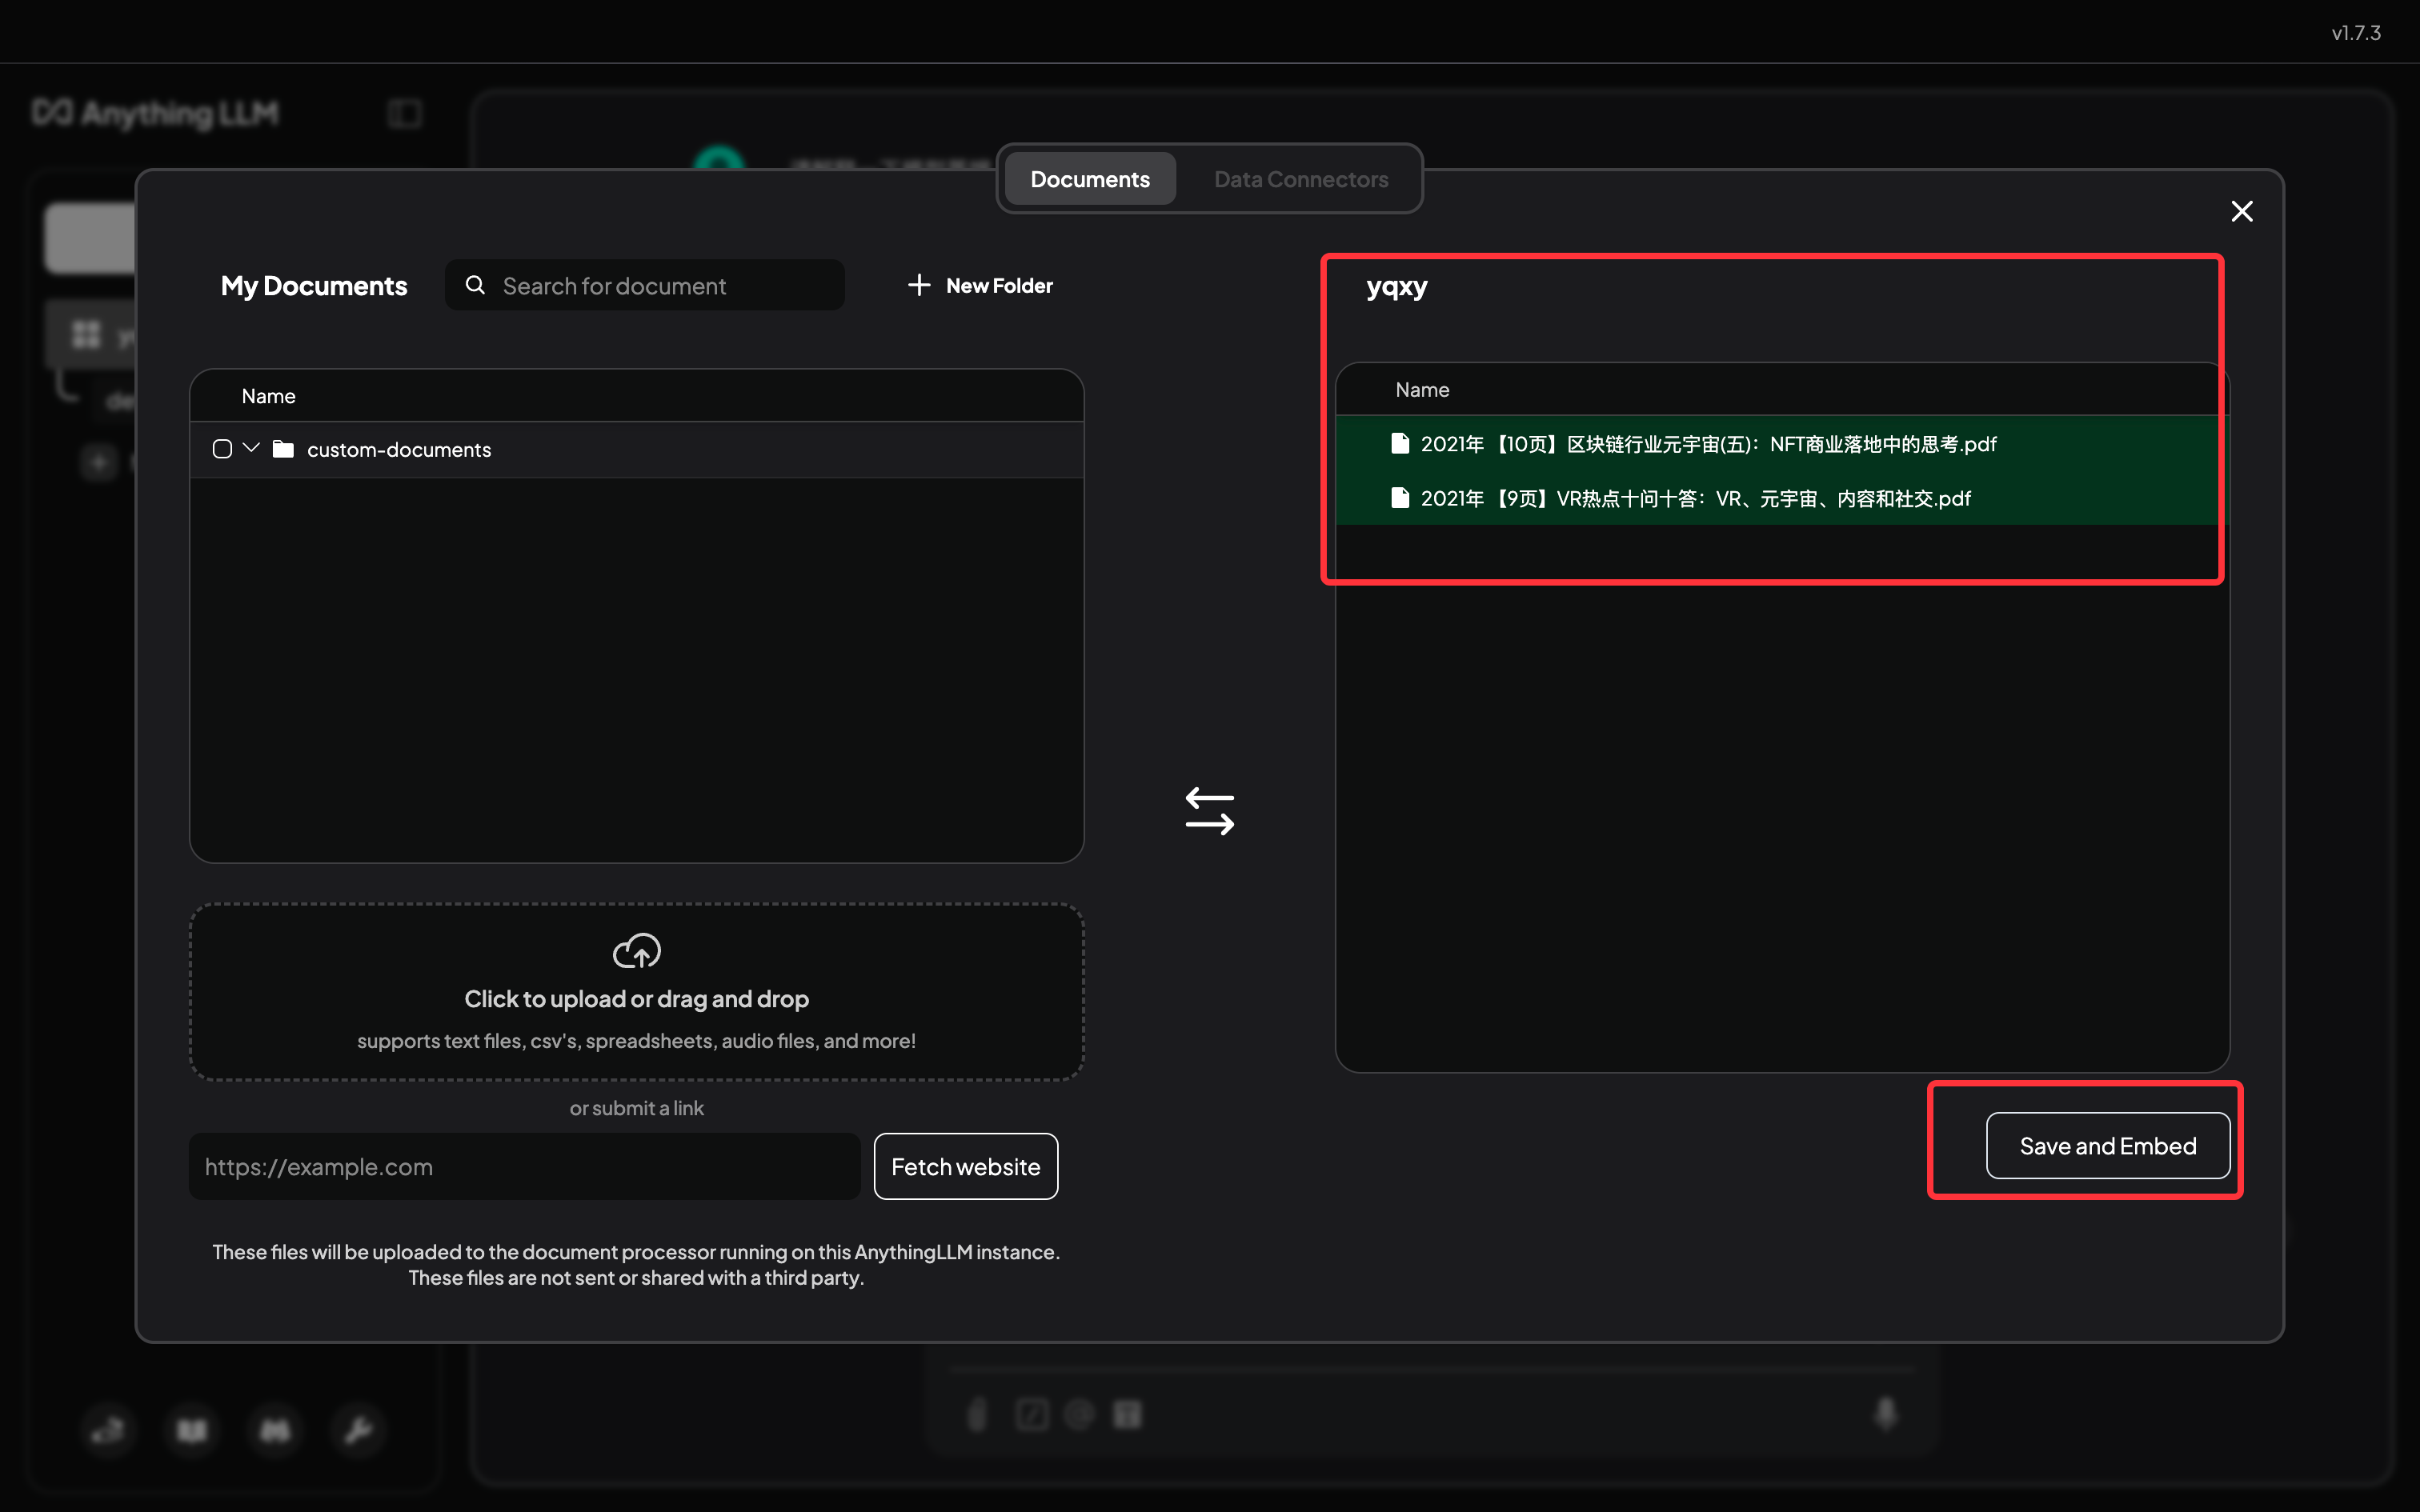The image size is (2420, 1512).
Task: Click the wrench icon in the sidebar footer
Action: (x=358, y=1430)
